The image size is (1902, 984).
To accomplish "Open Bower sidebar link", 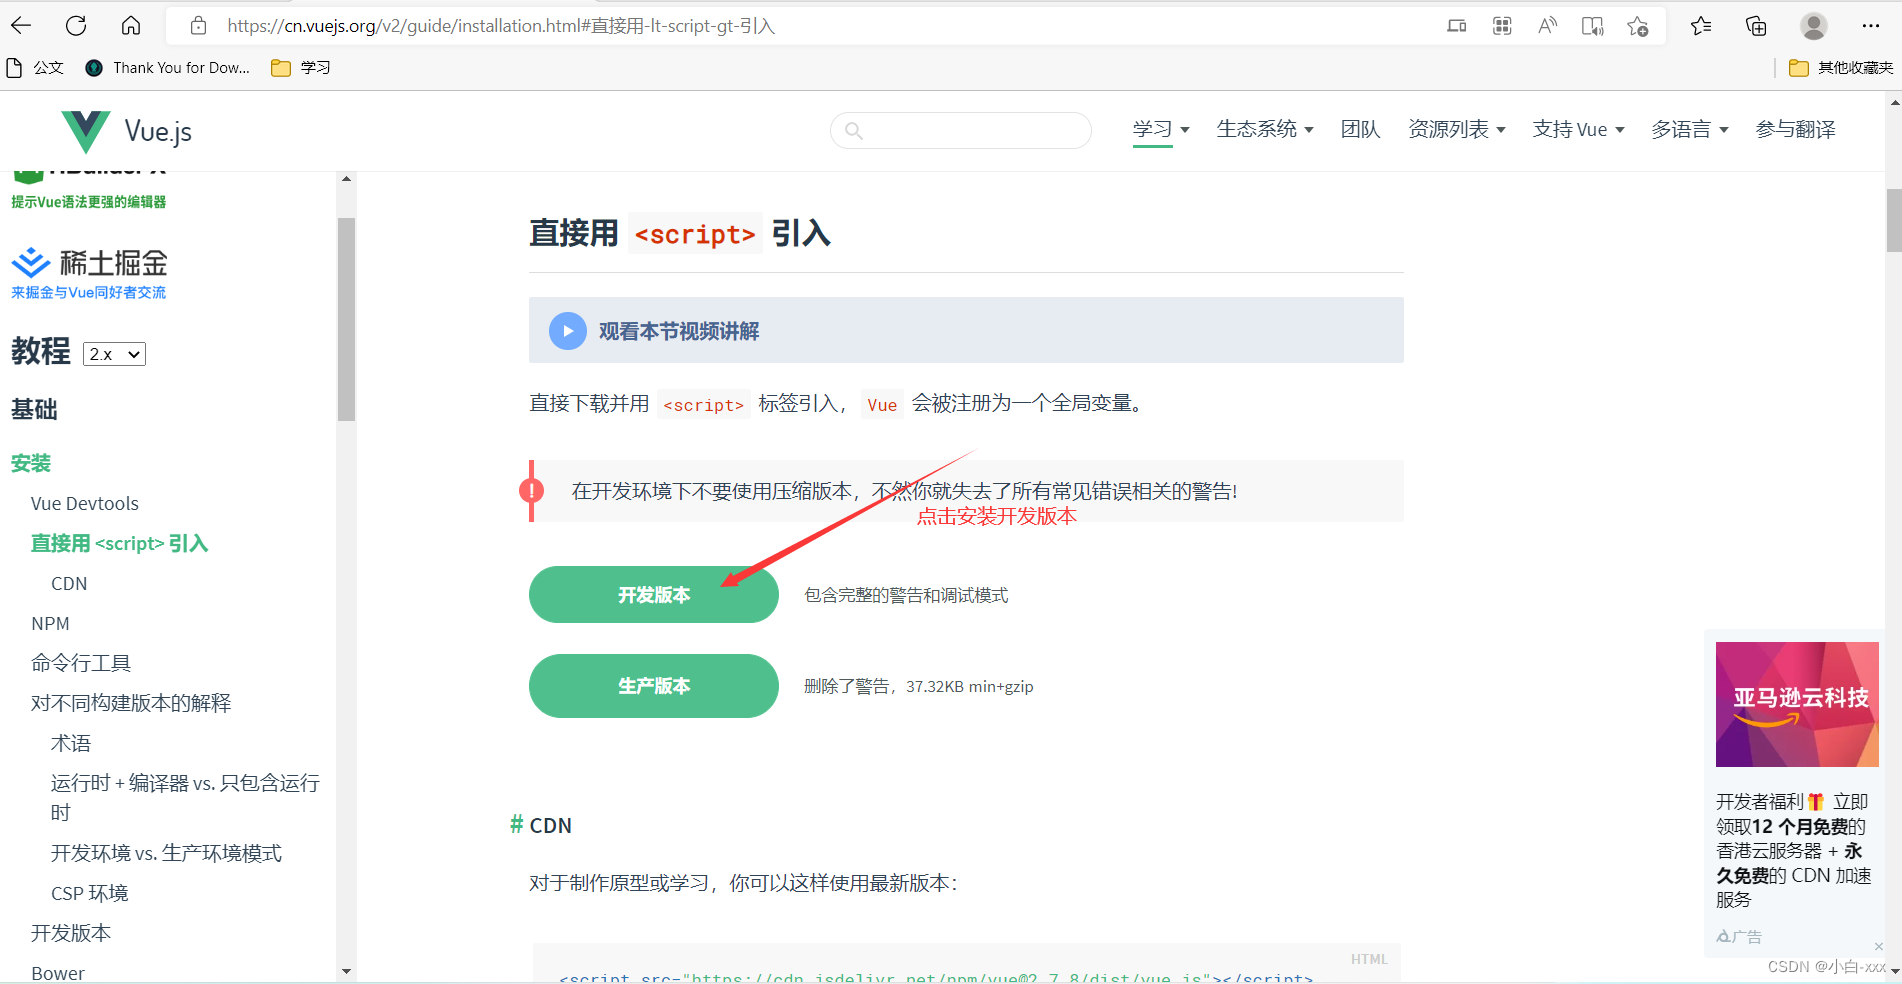I will pyautogui.click(x=58, y=973).
